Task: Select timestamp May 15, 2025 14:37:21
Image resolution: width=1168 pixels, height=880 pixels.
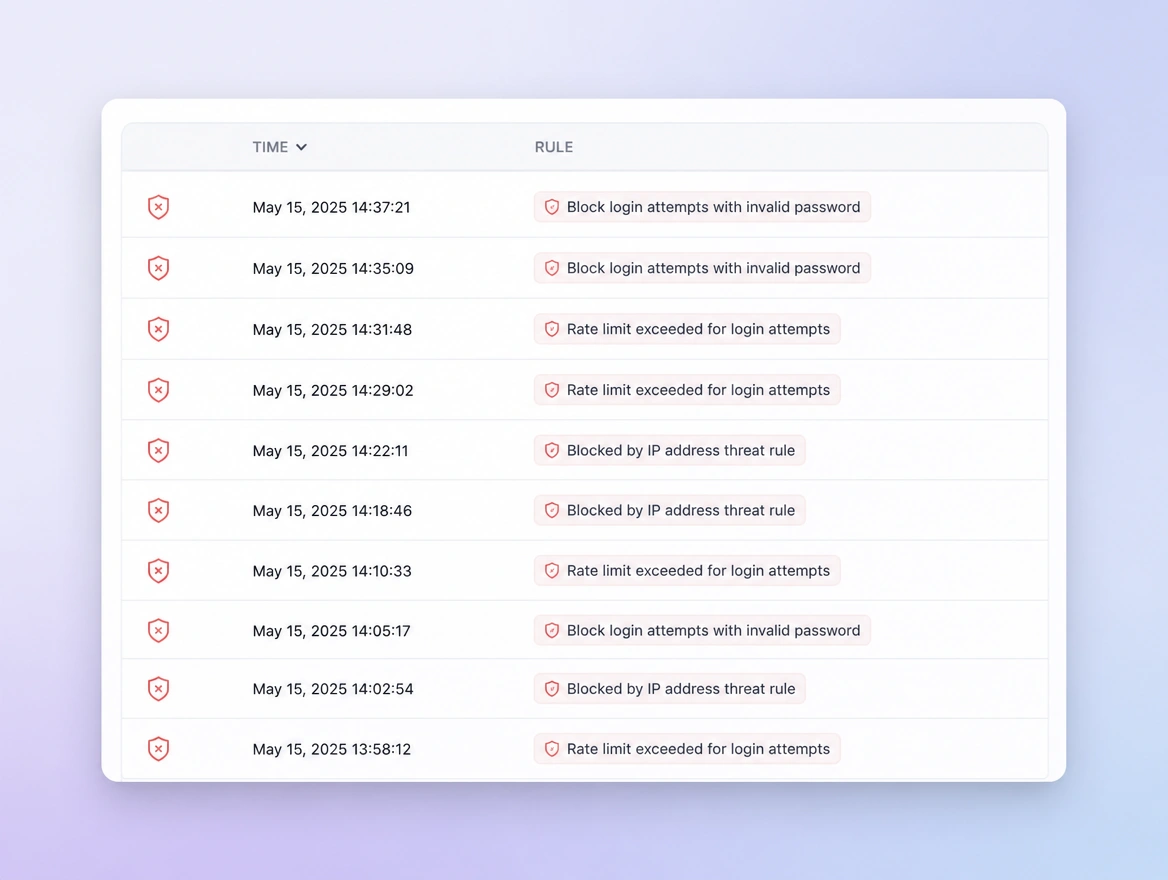Action: [331, 208]
